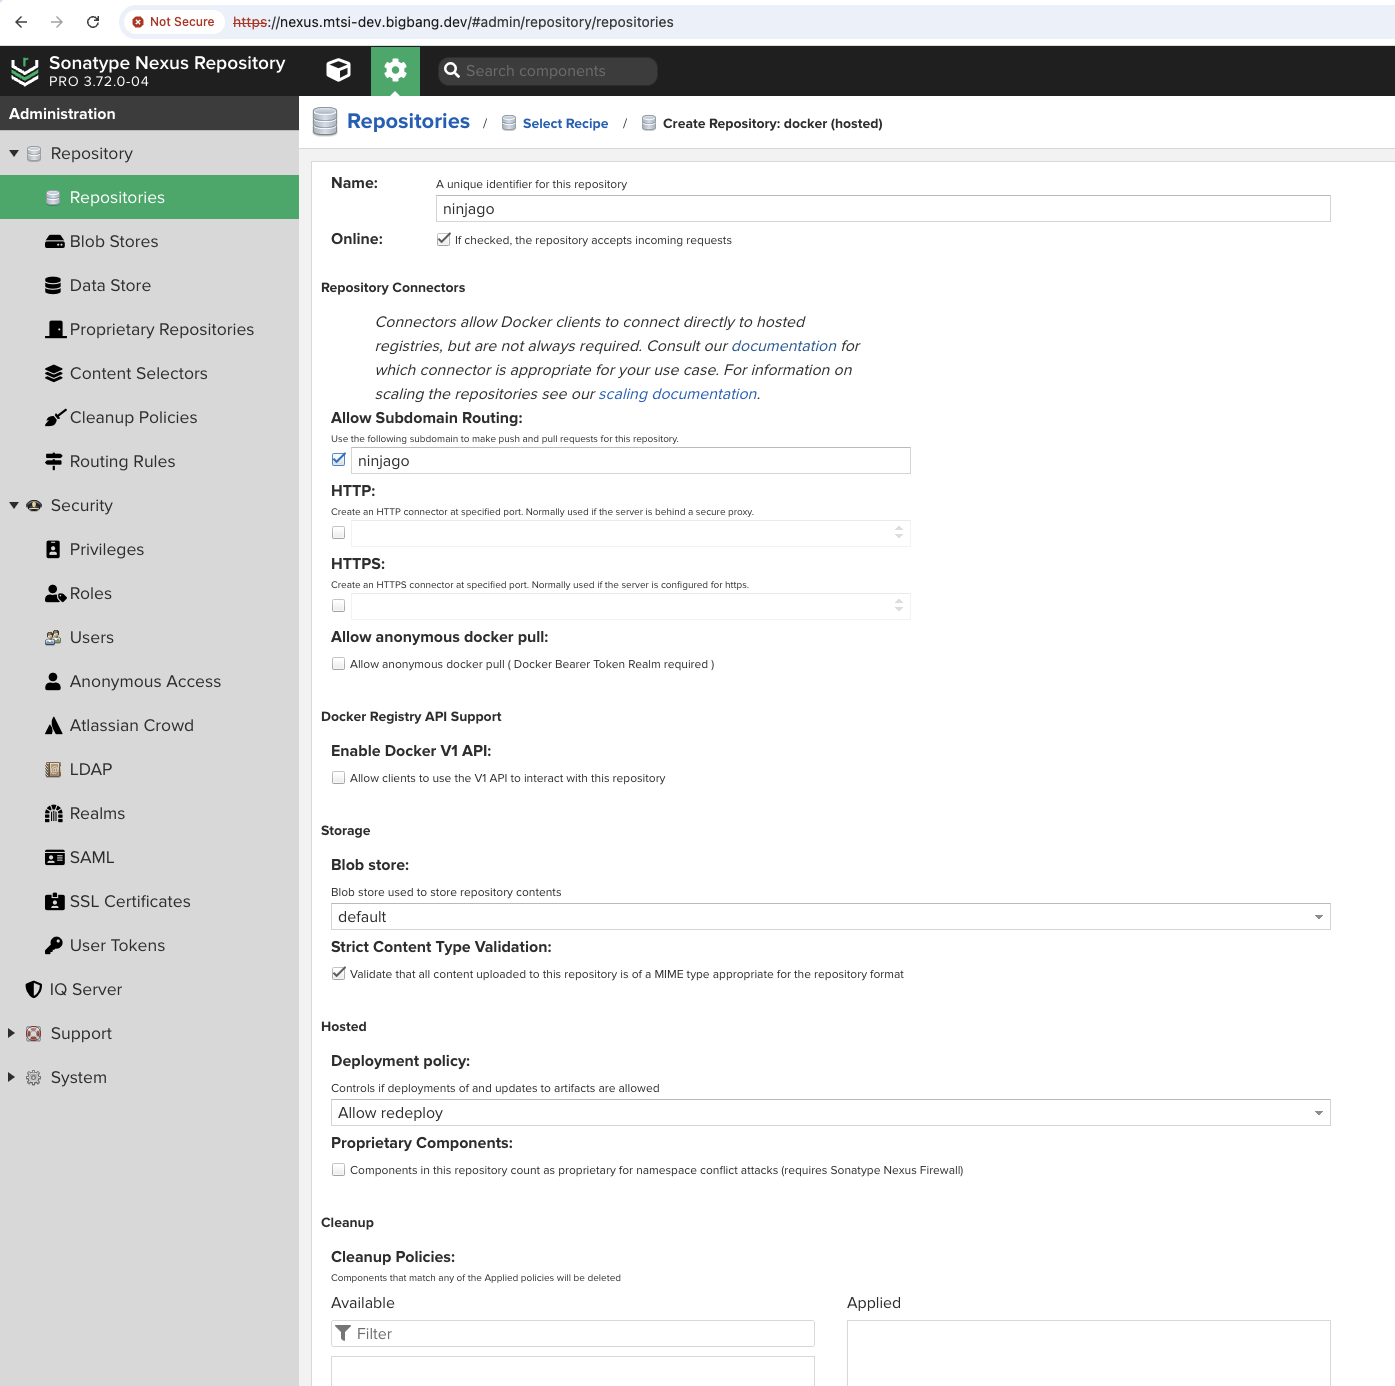The image size is (1395, 1386).
Task: Click the Roles icon
Action: 56,594
